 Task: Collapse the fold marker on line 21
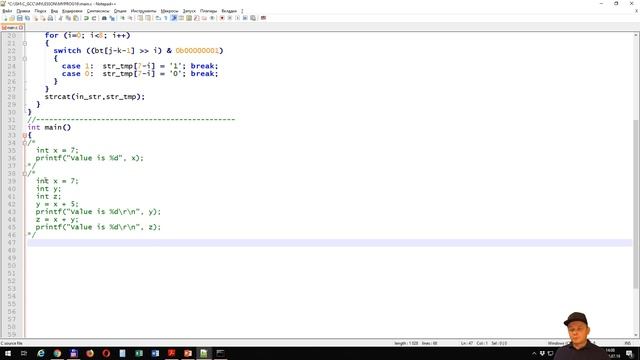[x=25, y=43]
